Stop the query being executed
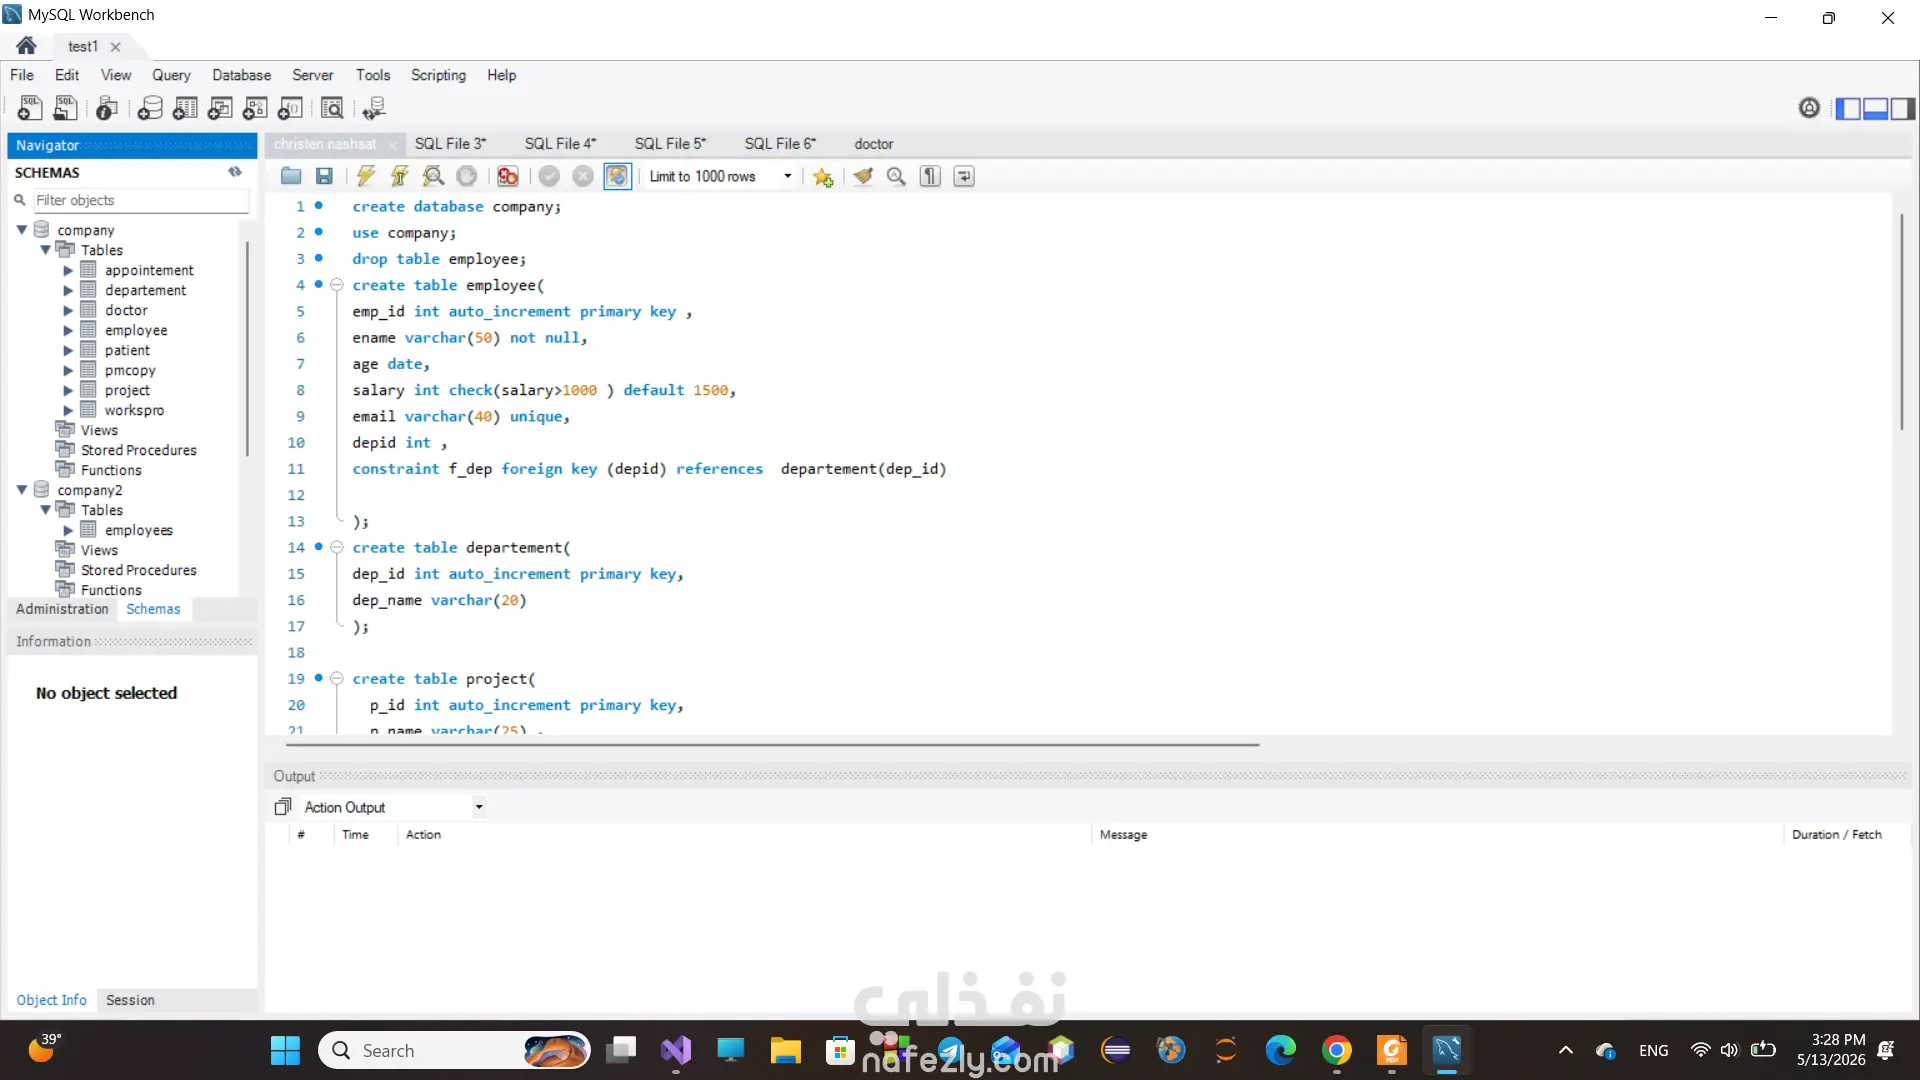Viewport: 1920px width, 1080px height. (467, 177)
